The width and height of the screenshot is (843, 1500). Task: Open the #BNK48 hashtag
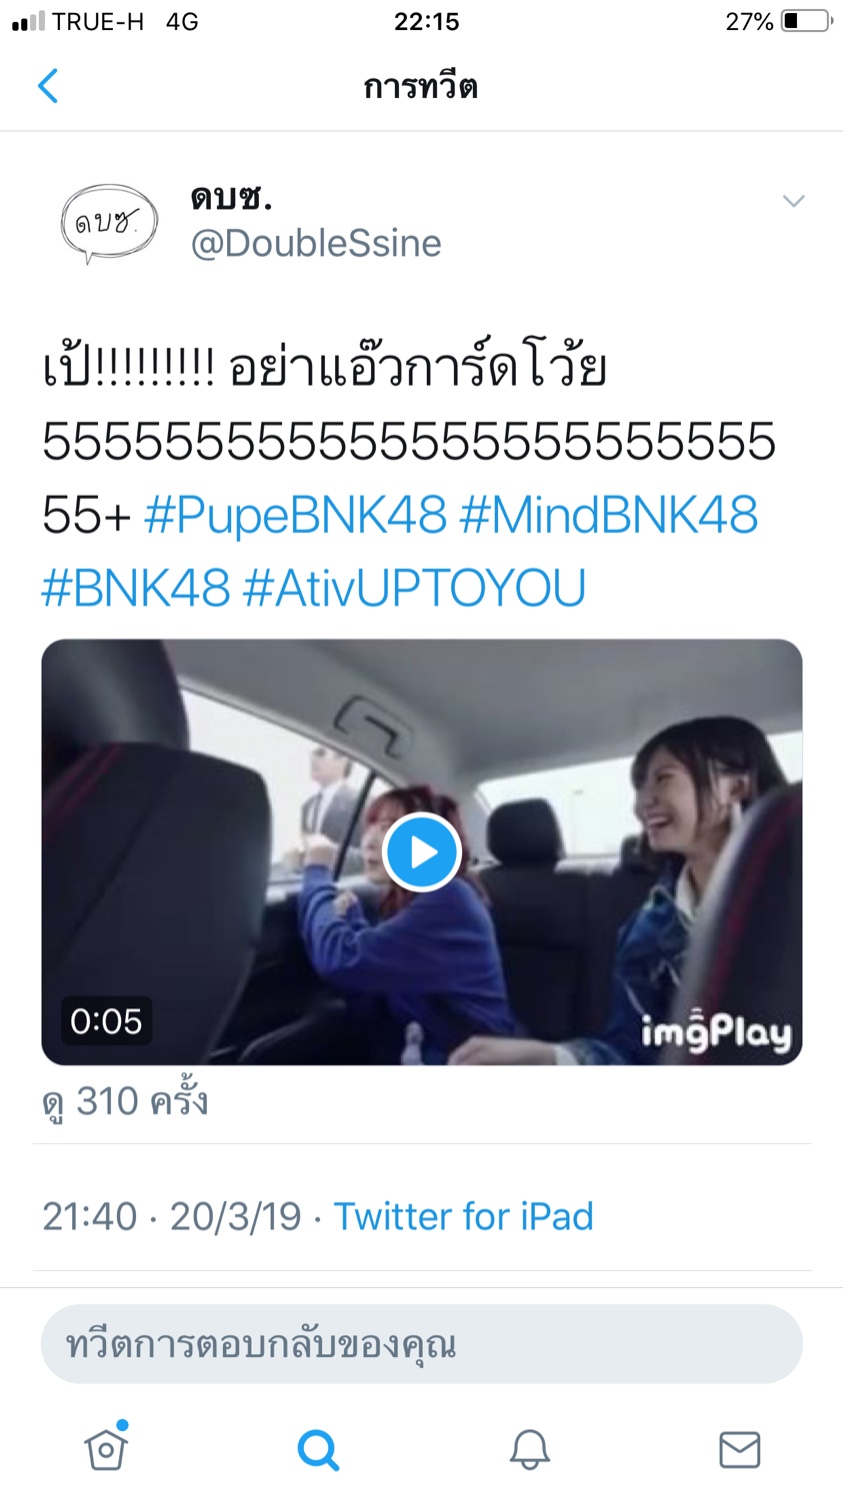point(136,588)
